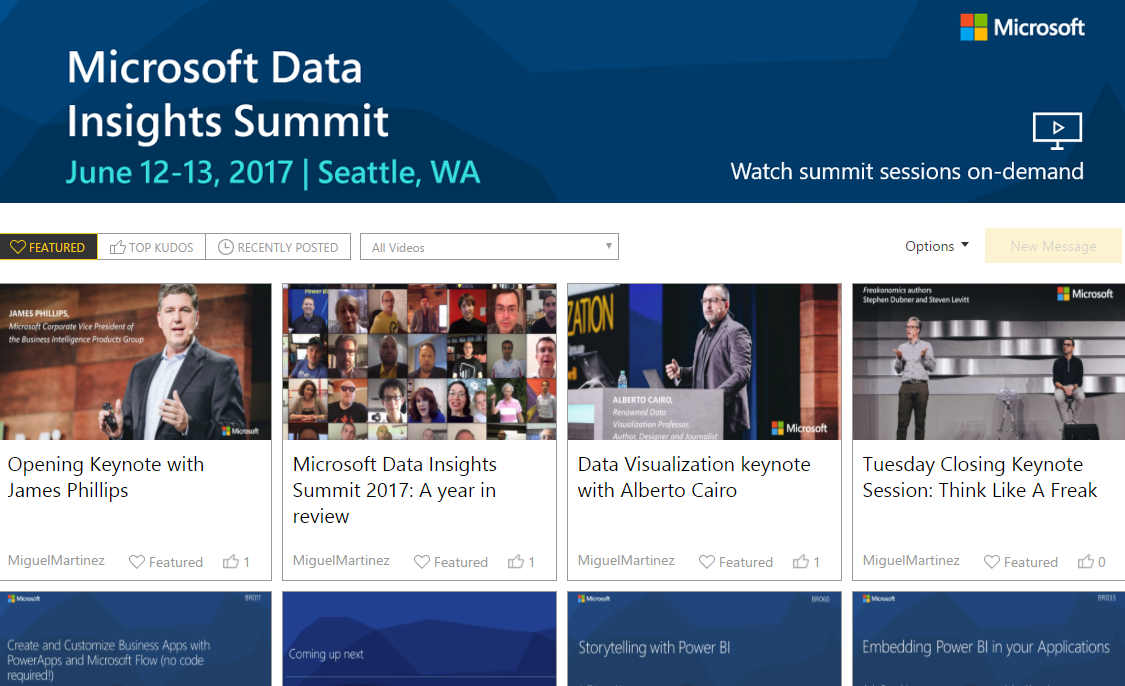The height and width of the screenshot is (686, 1125).
Task: Click the video monitor play icon
Action: coord(1057,131)
